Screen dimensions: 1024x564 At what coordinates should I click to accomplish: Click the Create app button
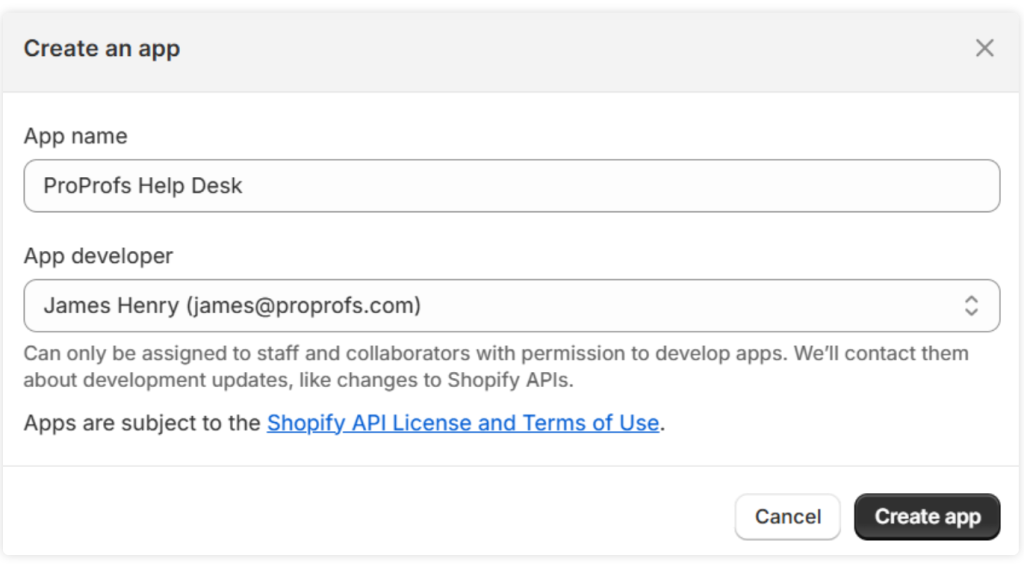click(927, 516)
